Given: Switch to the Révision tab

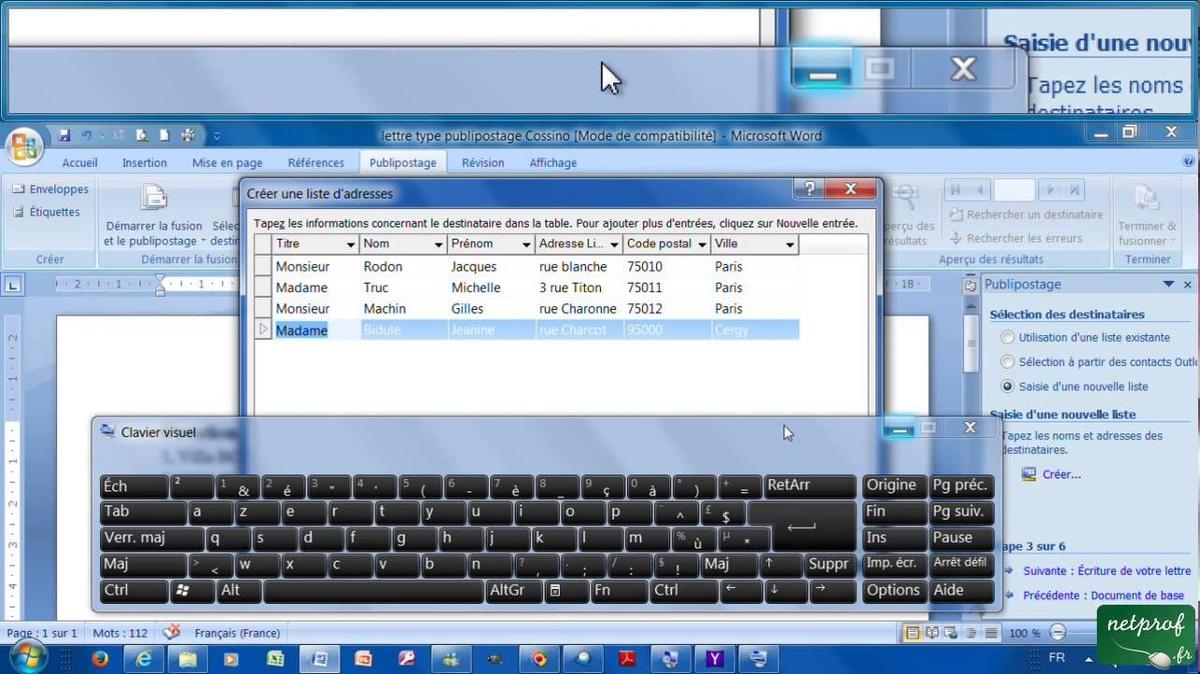Looking at the screenshot, I should tap(483, 163).
